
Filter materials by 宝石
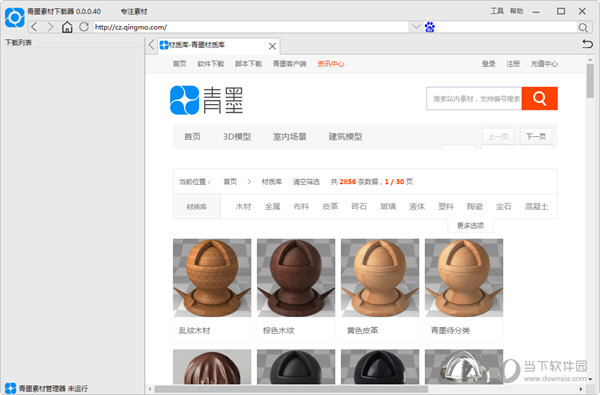[x=504, y=207]
